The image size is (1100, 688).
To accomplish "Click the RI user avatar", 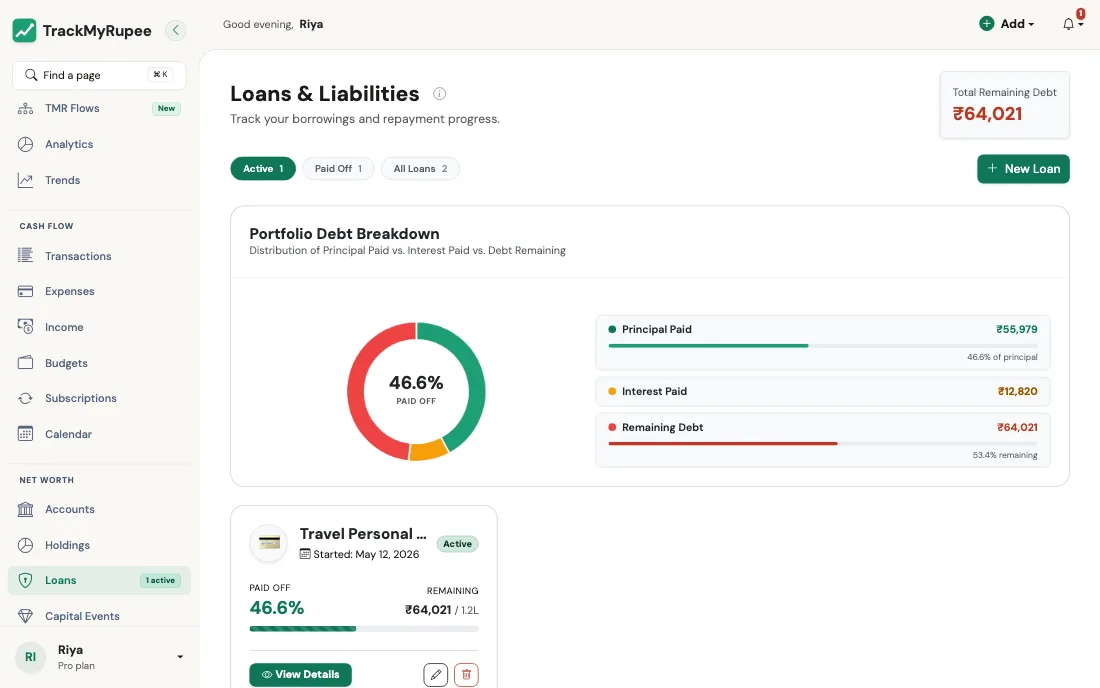I will point(30,657).
